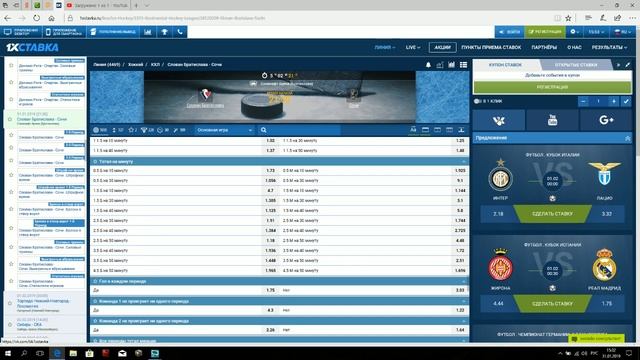
Task: Click the КХЛ breadcrumb link
Action: (x=155, y=64)
